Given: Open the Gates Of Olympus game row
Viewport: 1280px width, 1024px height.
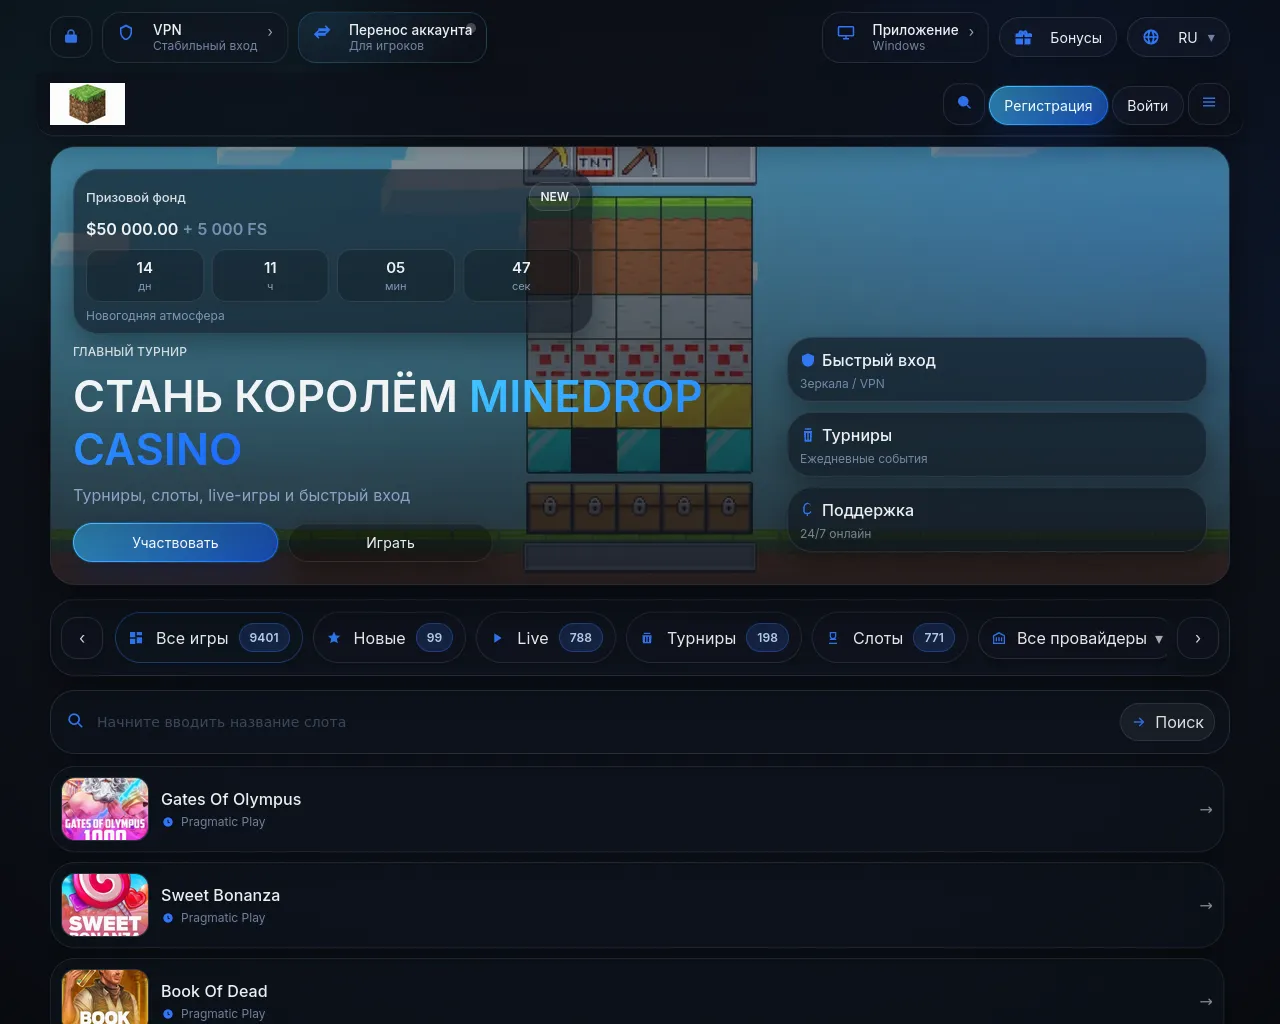Looking at the screenshot, I should (x=637, y=809).
